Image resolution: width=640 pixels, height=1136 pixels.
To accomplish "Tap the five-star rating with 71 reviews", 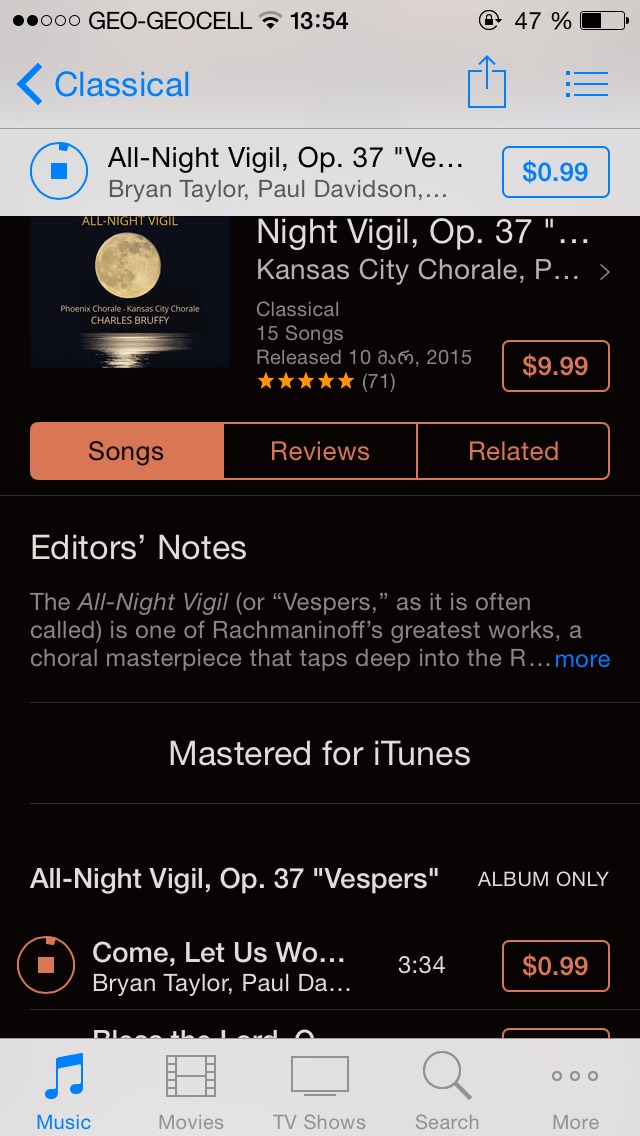I will (326, 380).
